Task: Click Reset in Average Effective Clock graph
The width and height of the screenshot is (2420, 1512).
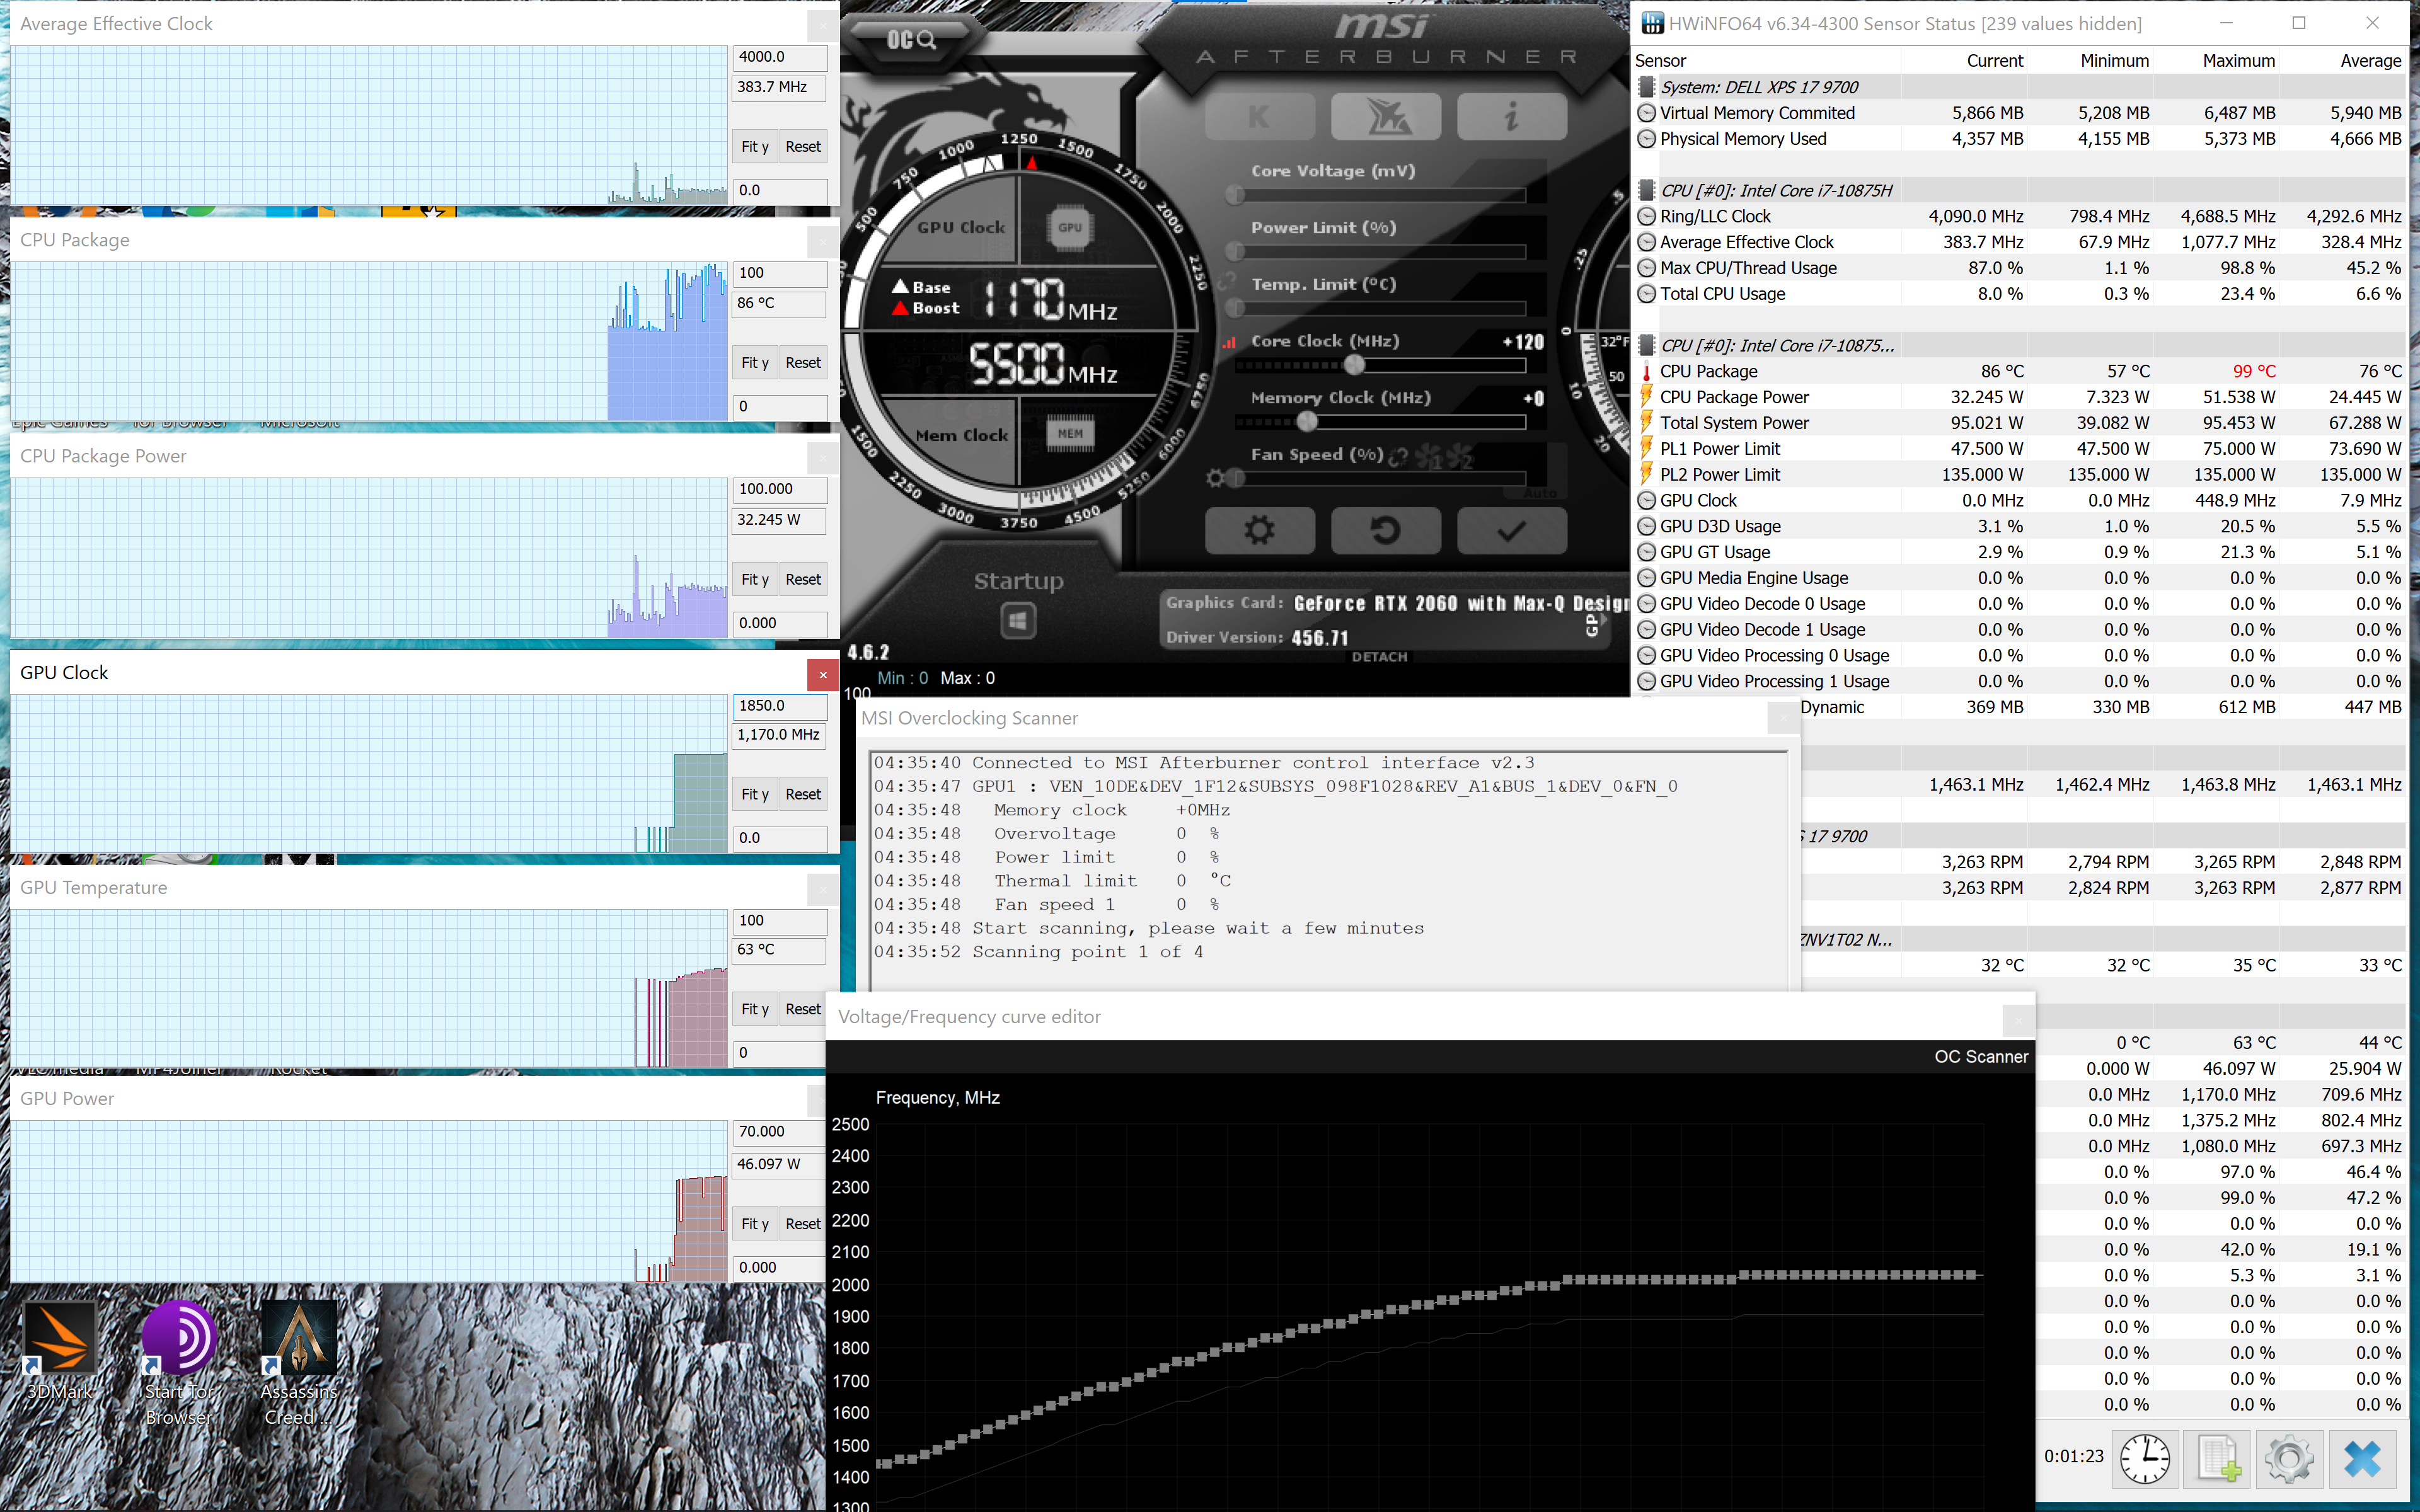Action: 803,147
